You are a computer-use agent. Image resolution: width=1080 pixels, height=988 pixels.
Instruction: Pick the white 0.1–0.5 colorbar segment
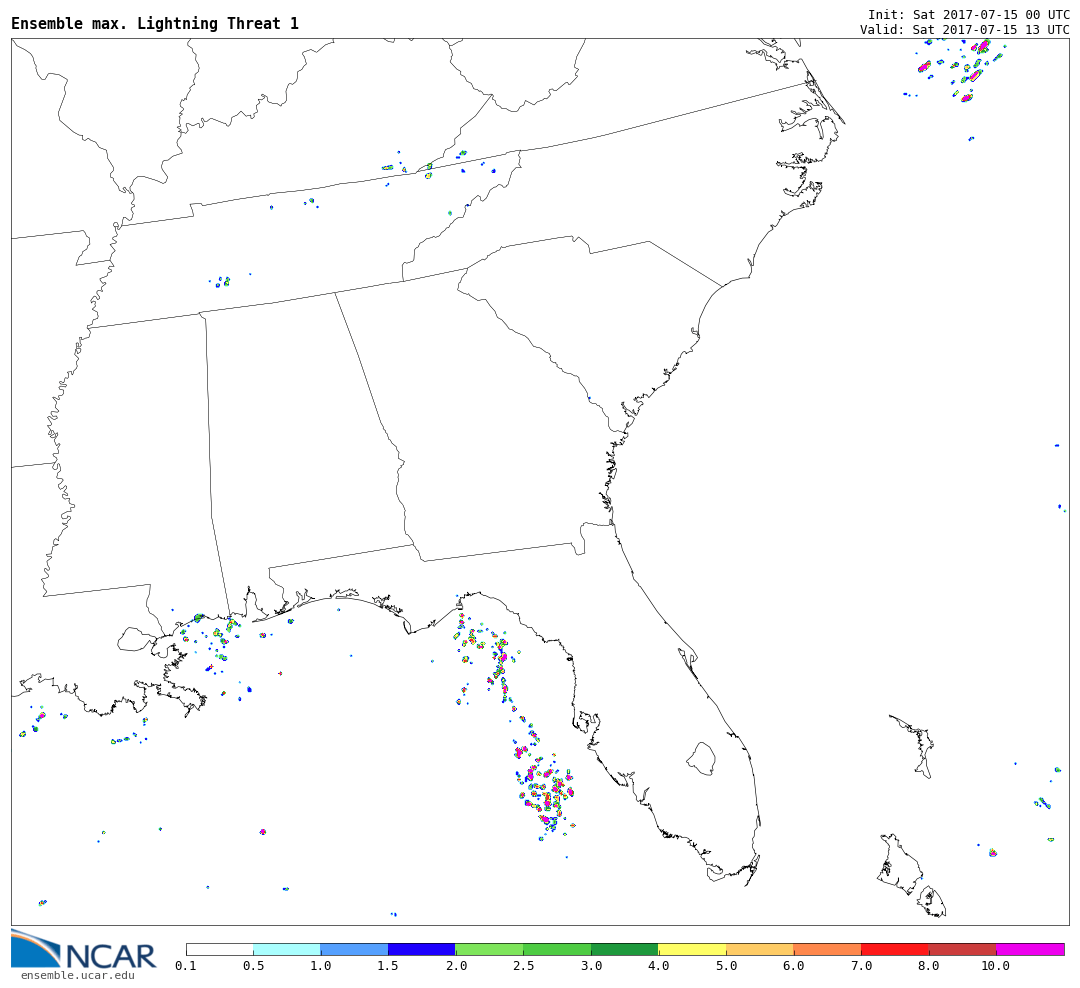point(220,949)
